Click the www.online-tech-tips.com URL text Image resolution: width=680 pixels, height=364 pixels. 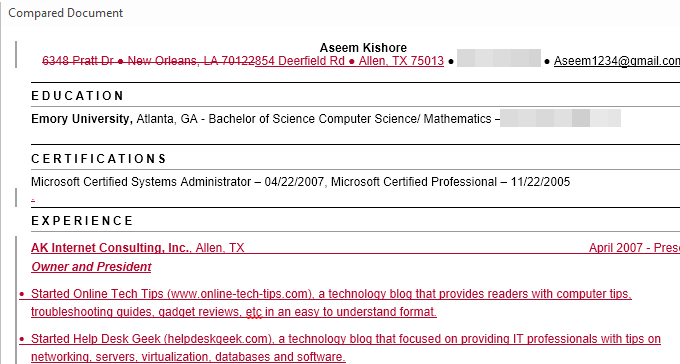coord(239,294)
